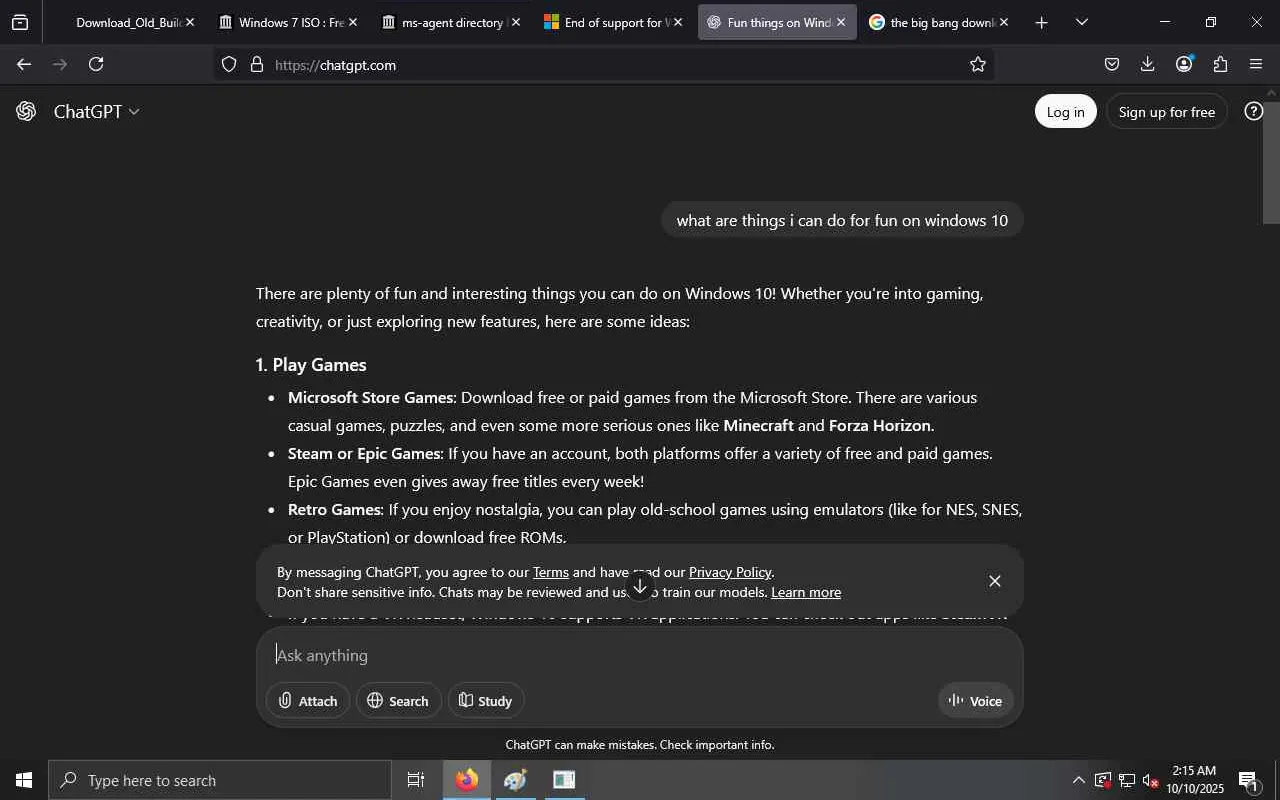Switch to the ms-agent directory tab
Viewport: 1280px width, 800px height.
pos(450,22)
